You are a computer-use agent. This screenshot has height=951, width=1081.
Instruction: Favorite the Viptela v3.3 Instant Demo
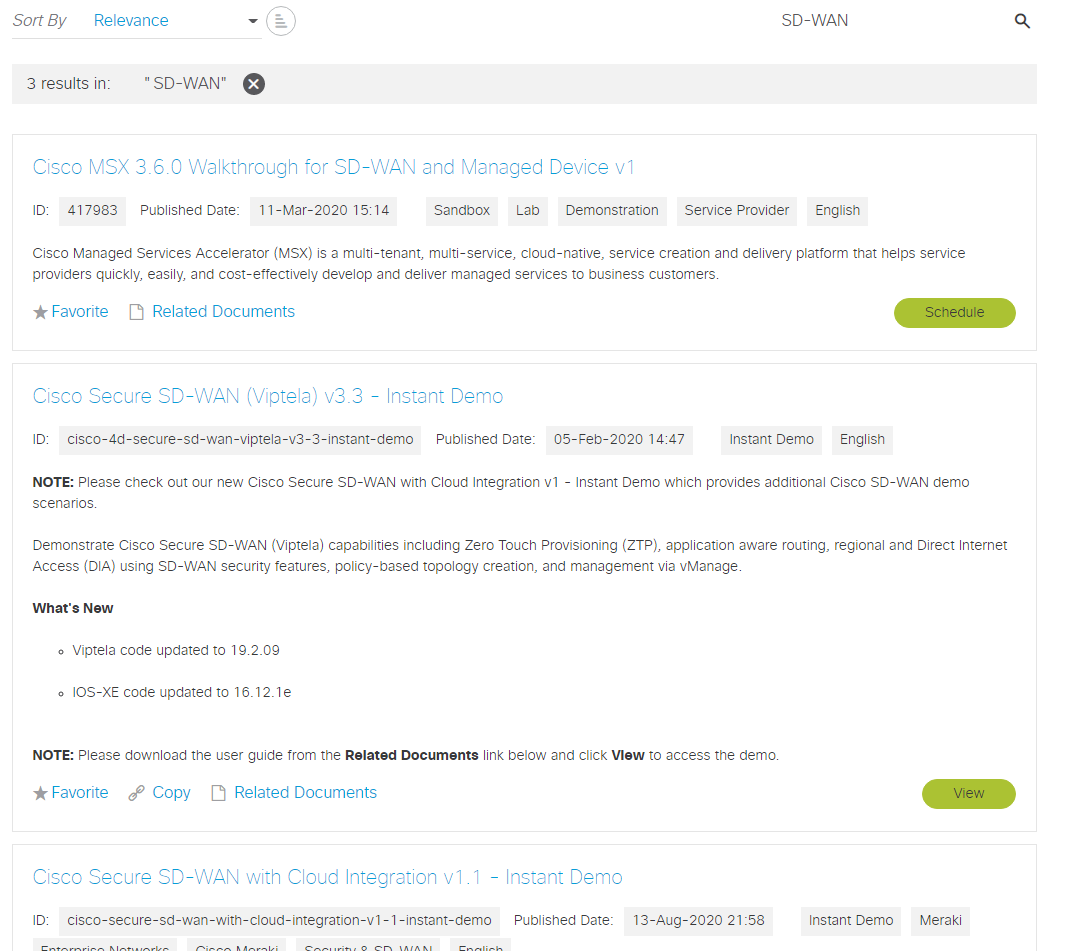71,793
